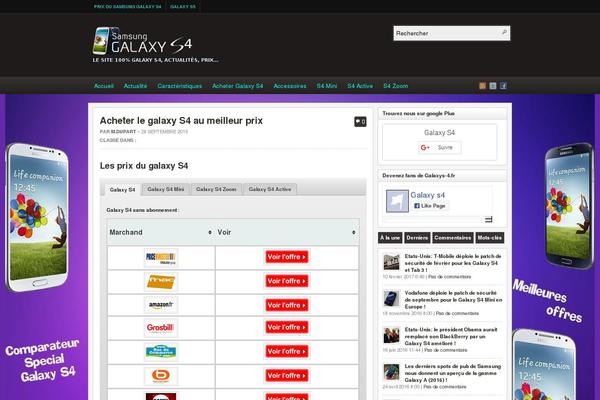
Task: Click the Boulanger merchant logo
Action: 161,376
